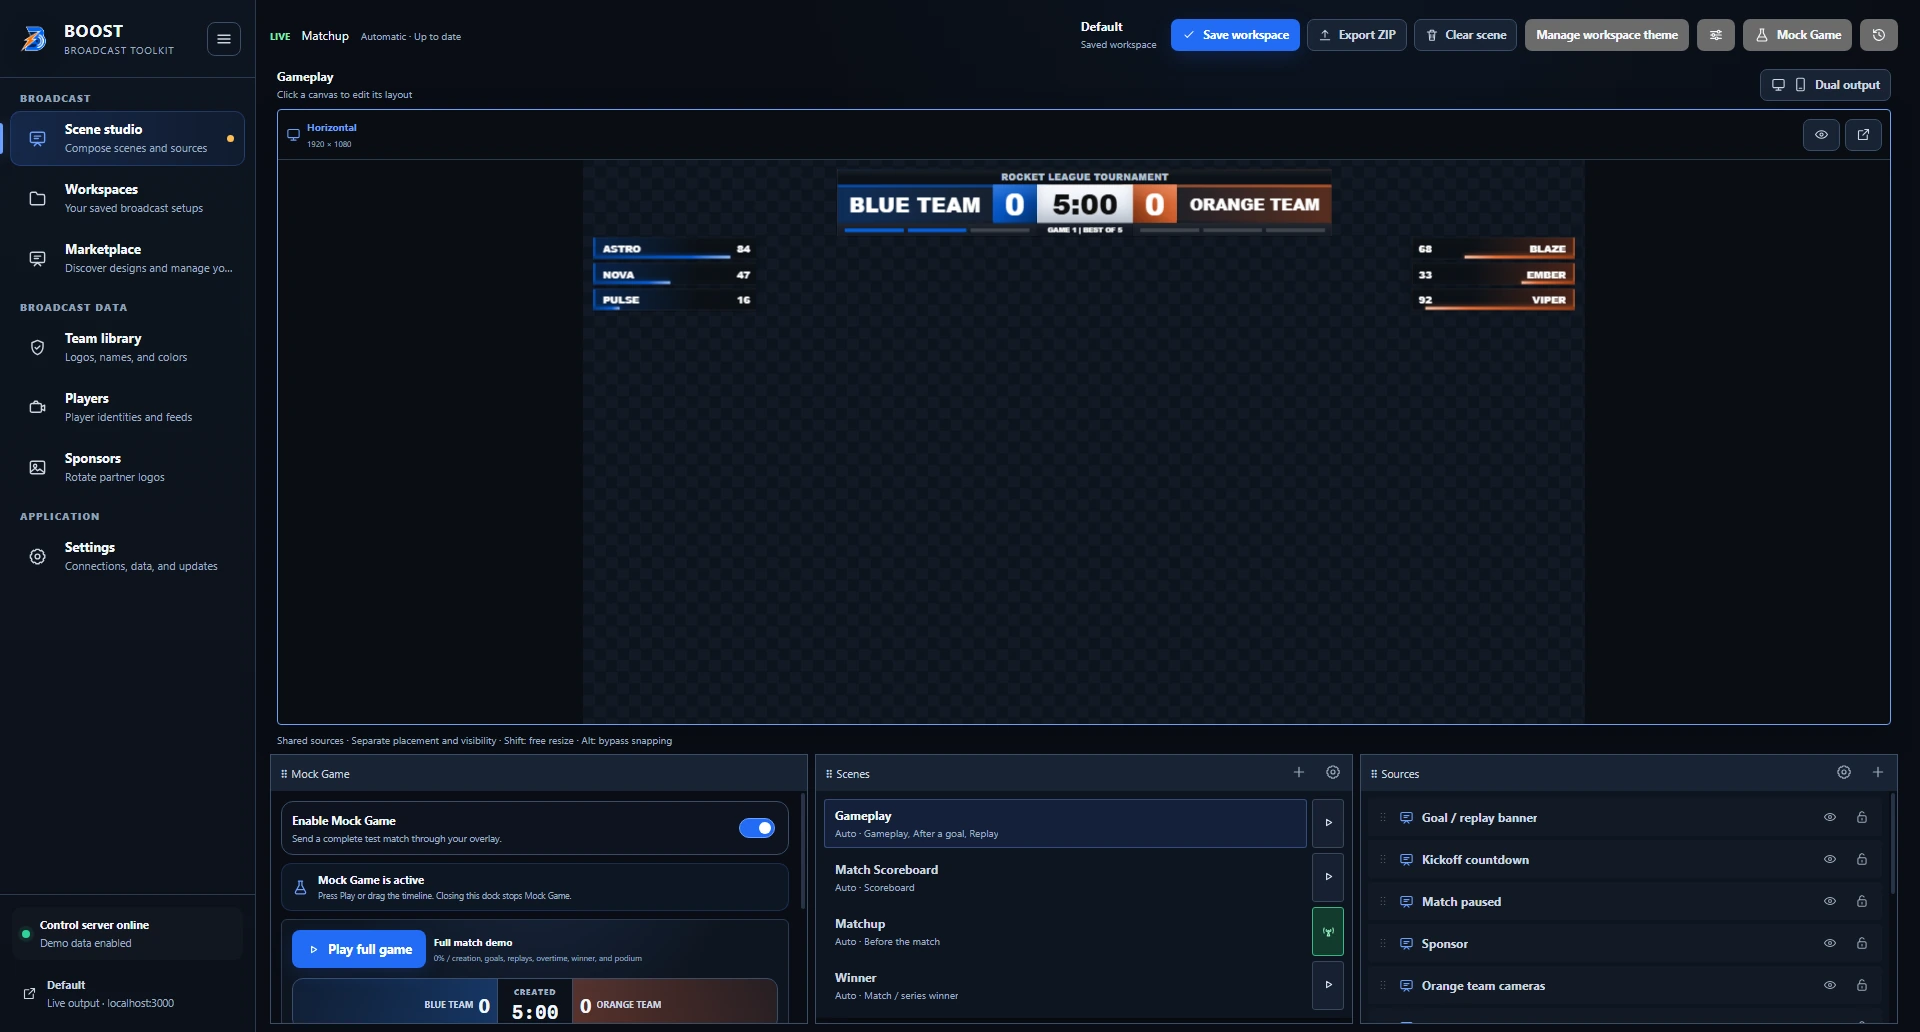The height and width of the screenshot is (1032, 1920).
Task: Go to Workspaces in the sidebar
Action: click(x=127, y=198)
